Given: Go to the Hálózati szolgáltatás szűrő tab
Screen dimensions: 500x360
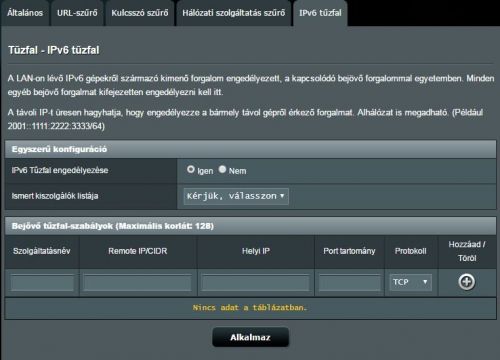Looking at the screenshot, I should [233, 13].
